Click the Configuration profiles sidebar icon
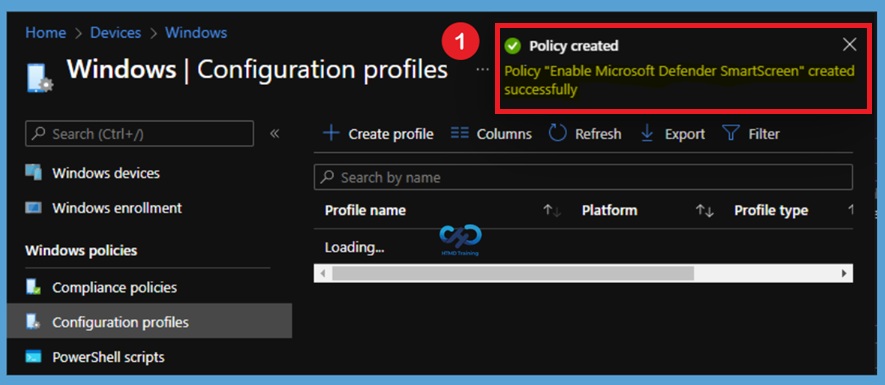885x385 pixels. (33, 322)
